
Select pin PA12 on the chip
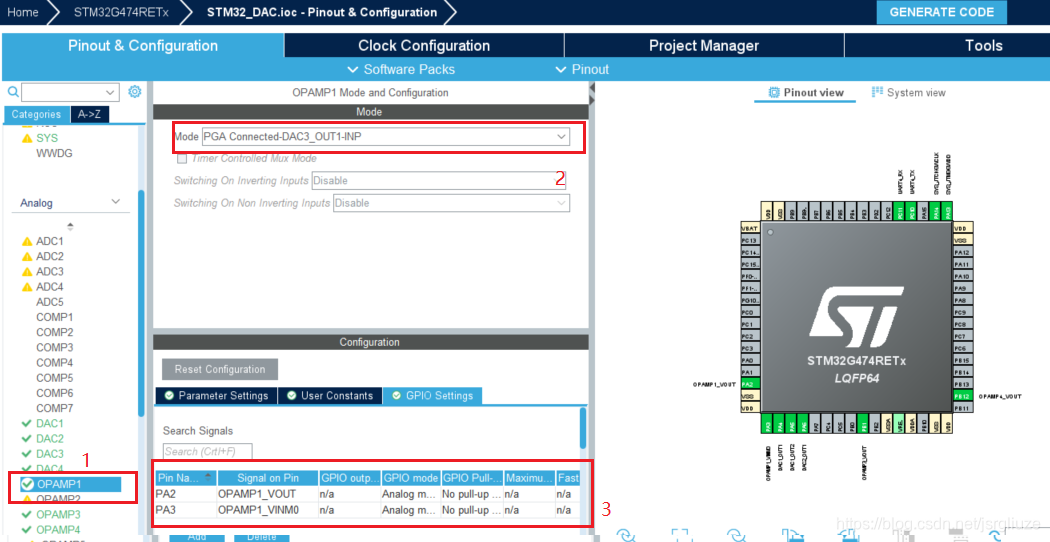(963, 253)
